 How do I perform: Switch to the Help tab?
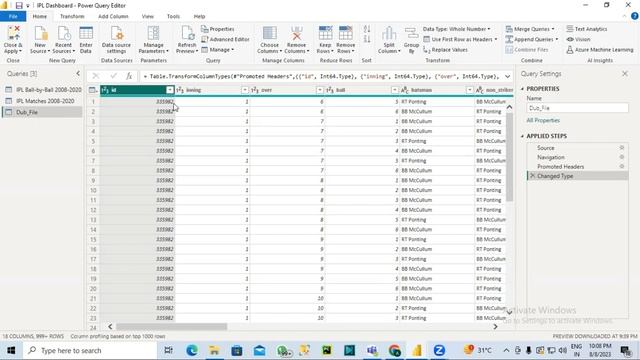tap(200, 16)
